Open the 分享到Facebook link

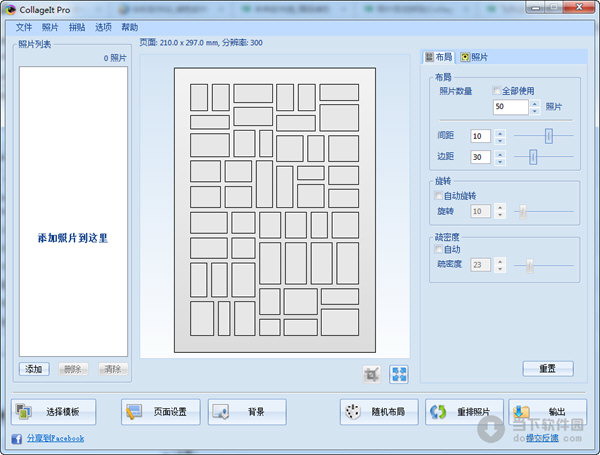(55, 439)
